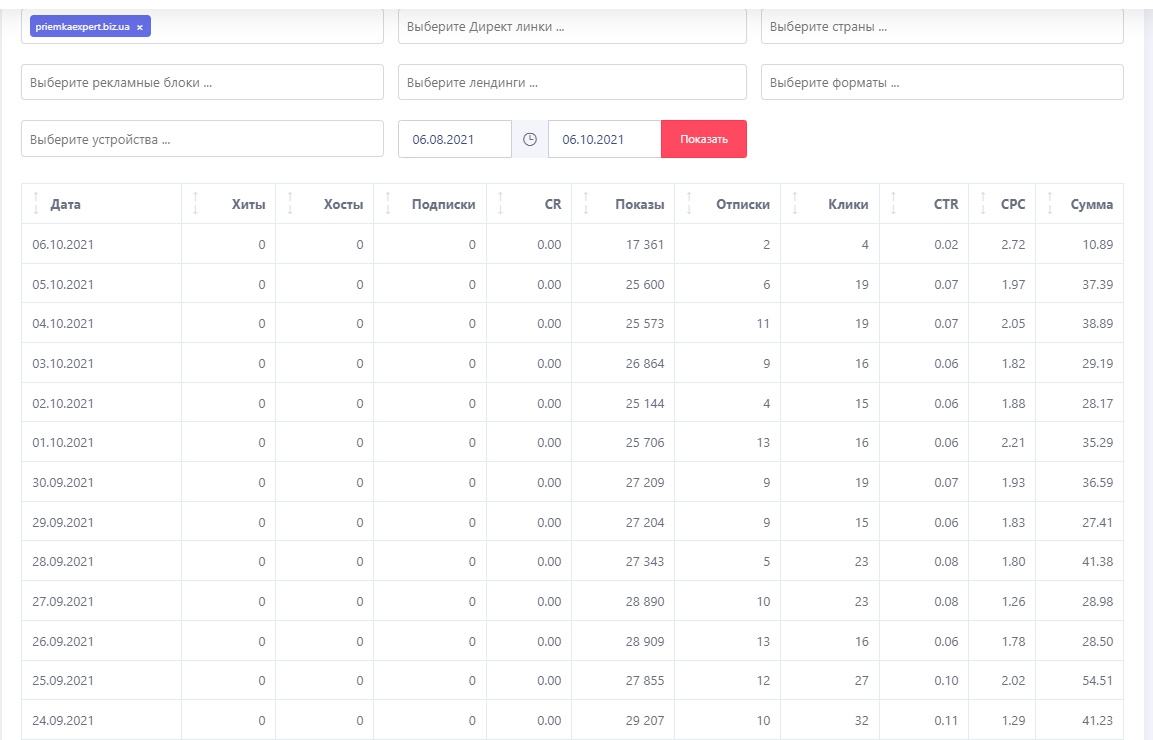1153x740 pixels.
Task: Sort table by CPC column header
Action: coord(1012,204)
